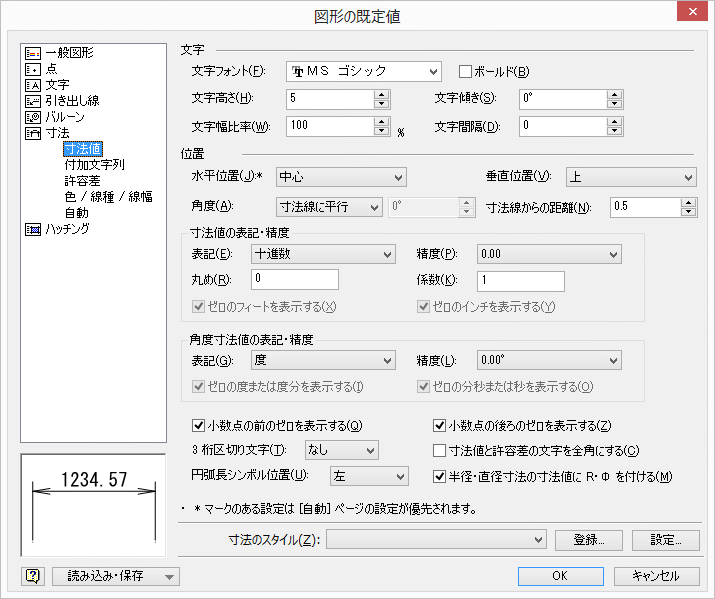Open the 読み込み・保存 menu button
Image resolution: width=715 pixels, height=599 pixels.
(116, 576)
